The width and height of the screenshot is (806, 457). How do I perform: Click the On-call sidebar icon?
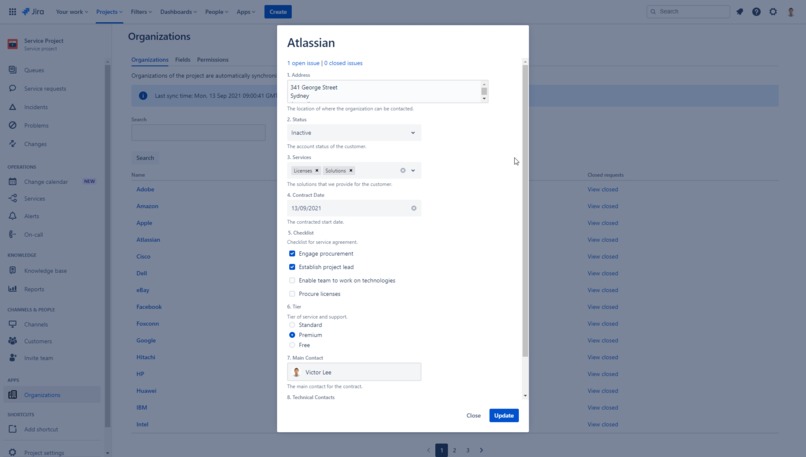[x=13, y=234]
